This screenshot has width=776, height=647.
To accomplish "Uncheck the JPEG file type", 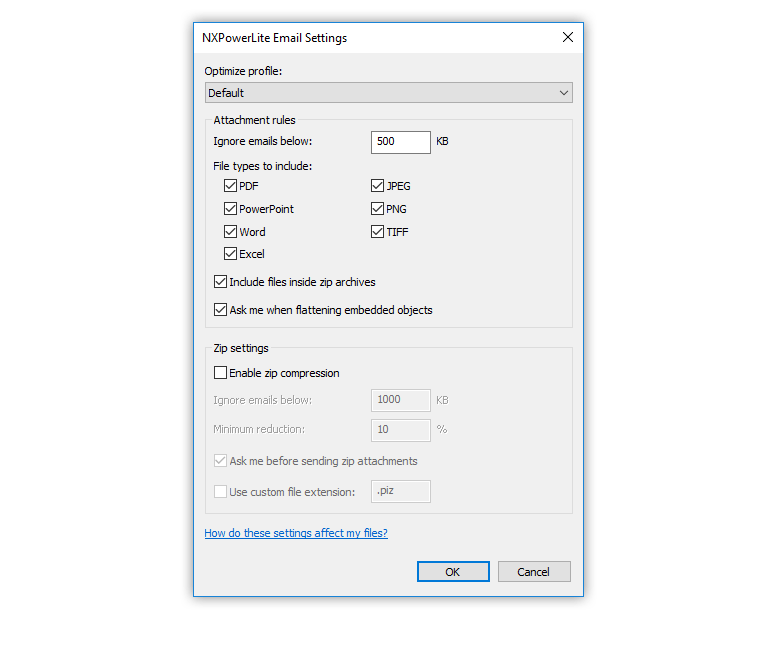I will [x=377, y=186].
